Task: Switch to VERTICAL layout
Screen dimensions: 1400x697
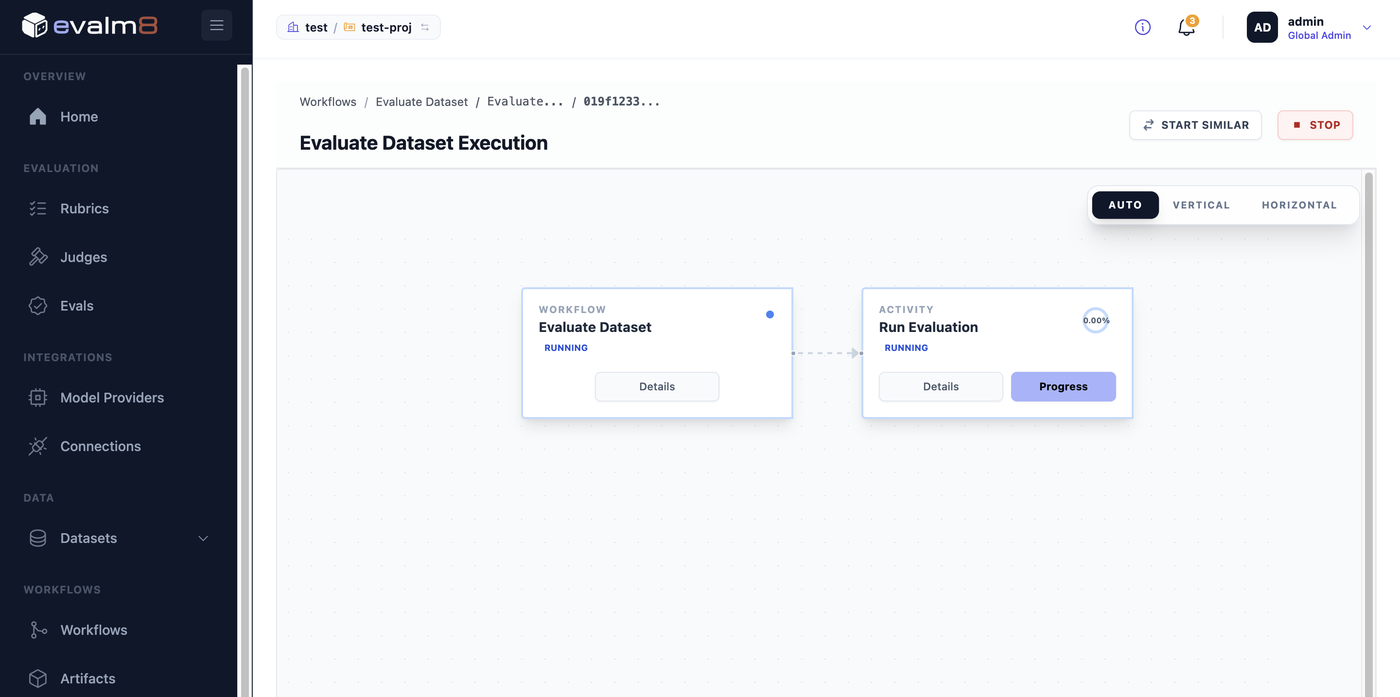Action: point(1201,205)
